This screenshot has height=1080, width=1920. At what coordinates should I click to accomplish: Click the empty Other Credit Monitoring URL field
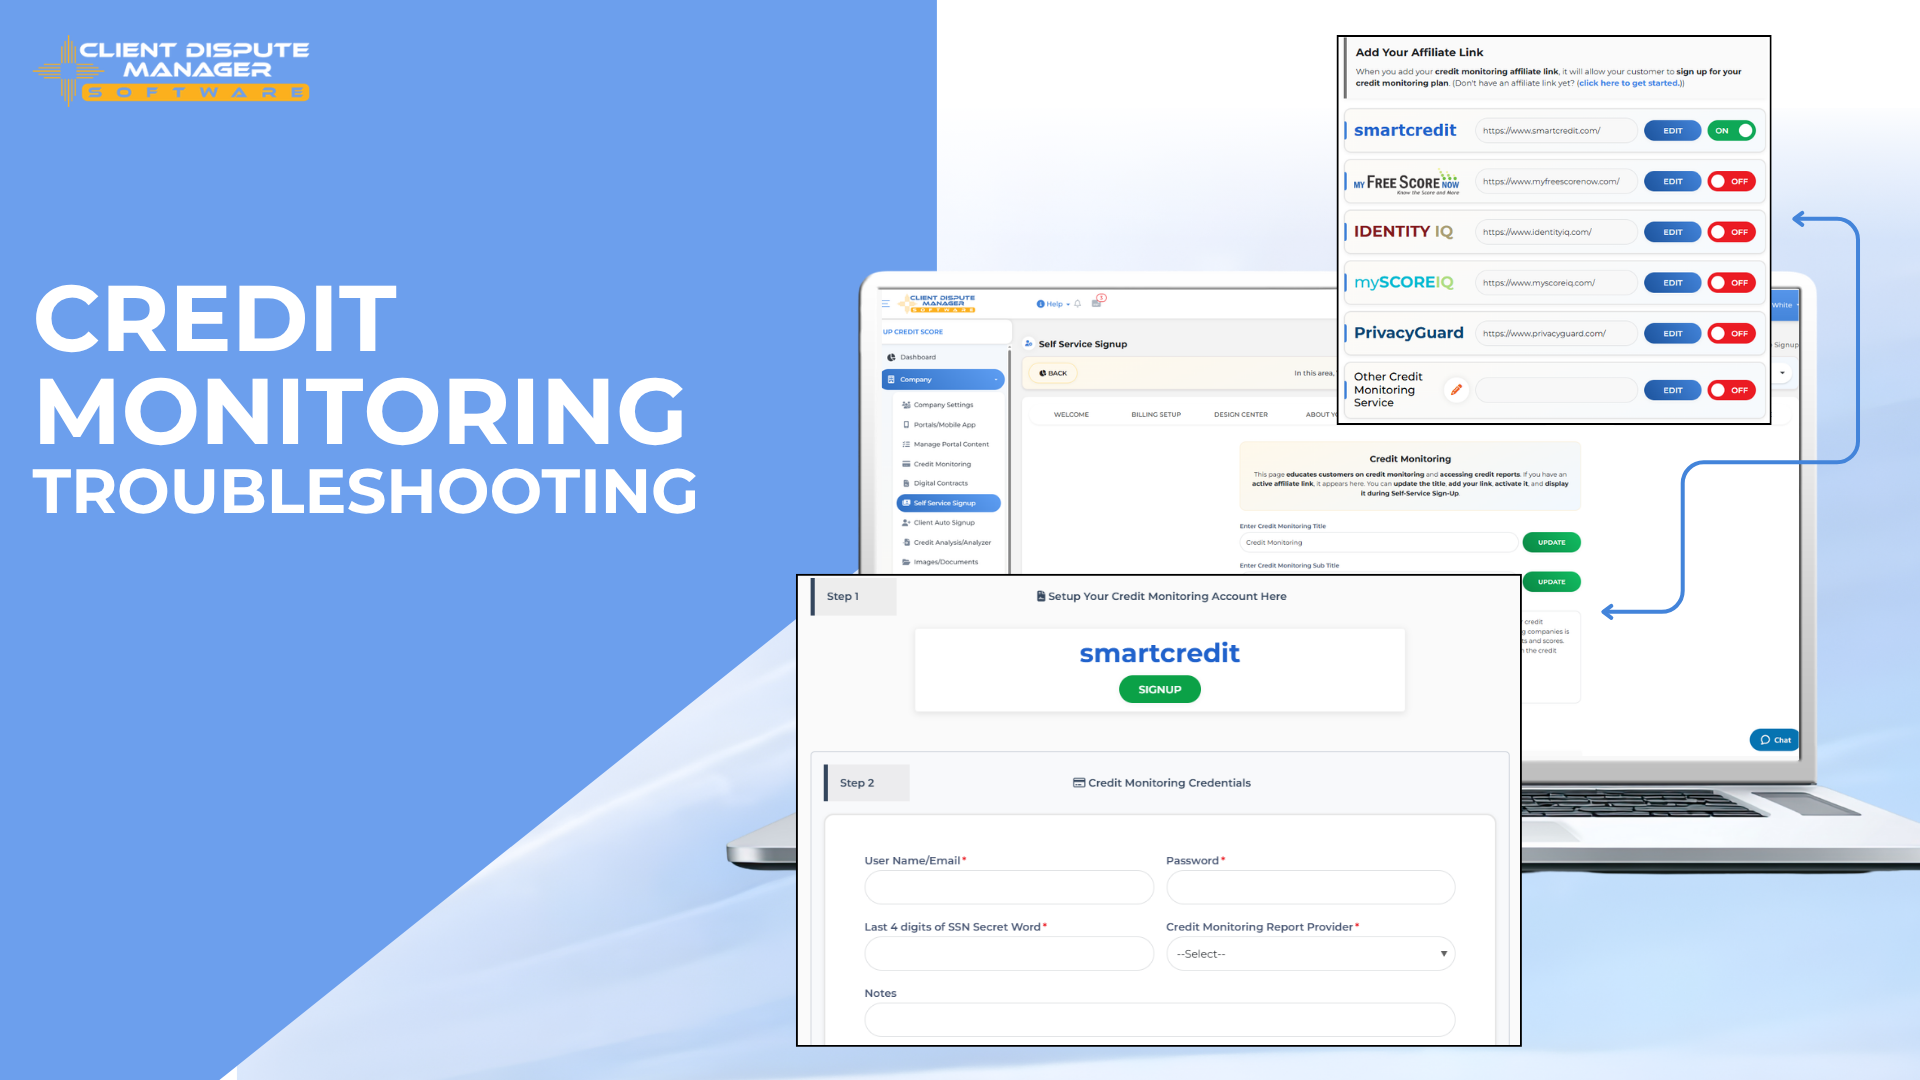point(1556,390)
